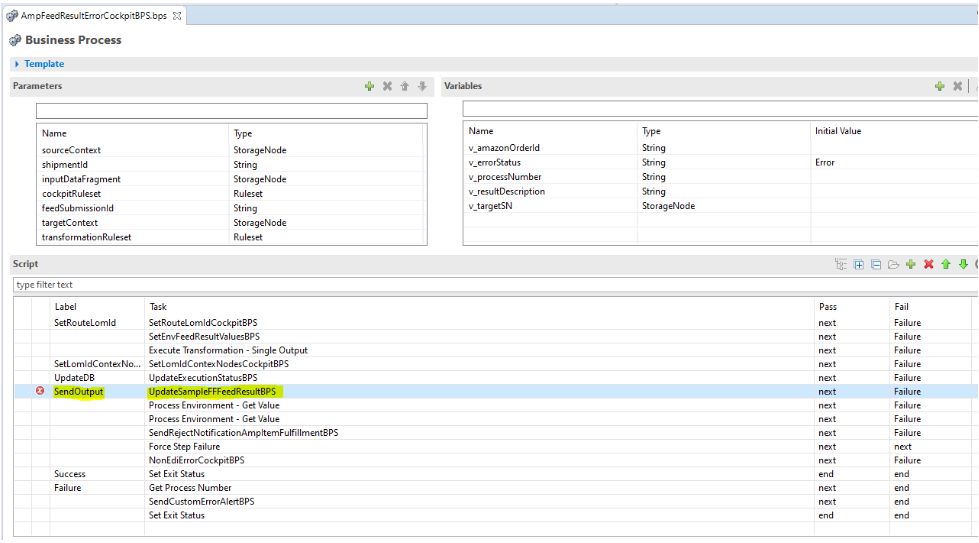Add a script step with green plus
Image resolution: width=979 pixels, height=543 pixels.
point(911,265)
